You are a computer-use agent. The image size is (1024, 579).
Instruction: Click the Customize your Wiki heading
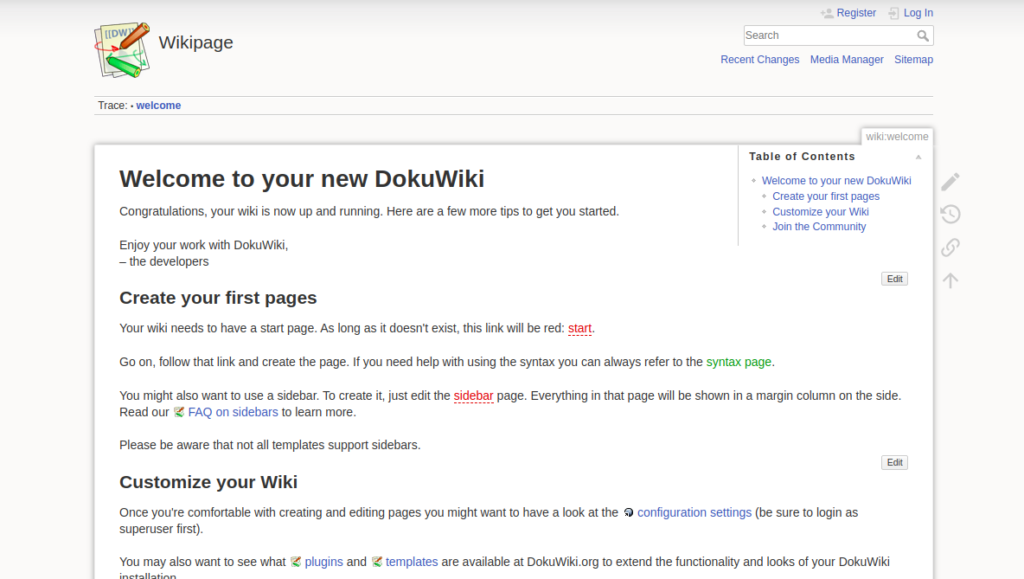tap(208, 482)
